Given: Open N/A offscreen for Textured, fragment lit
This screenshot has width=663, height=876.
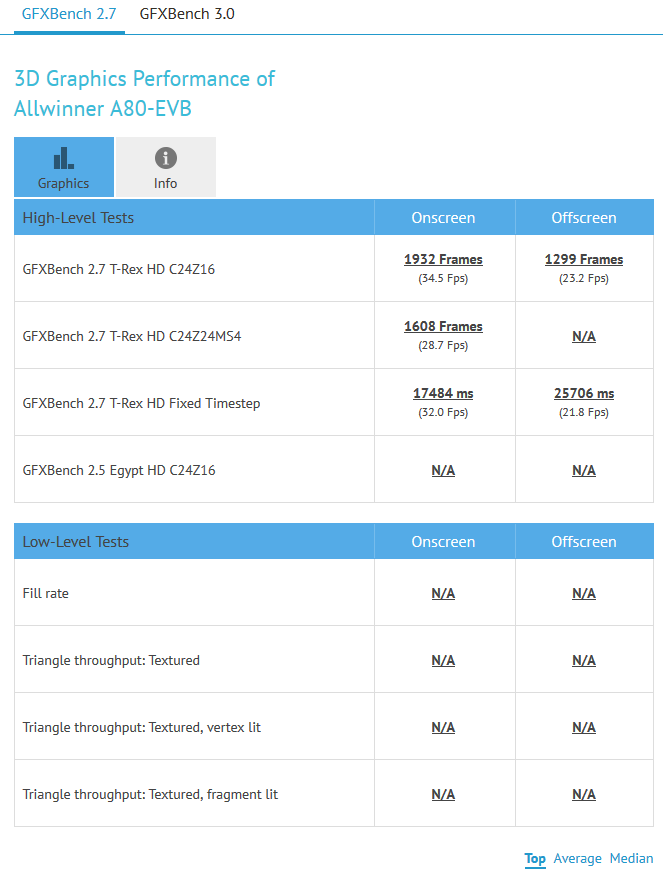Looking at the screenshot, I should click(x=584, y=794).
